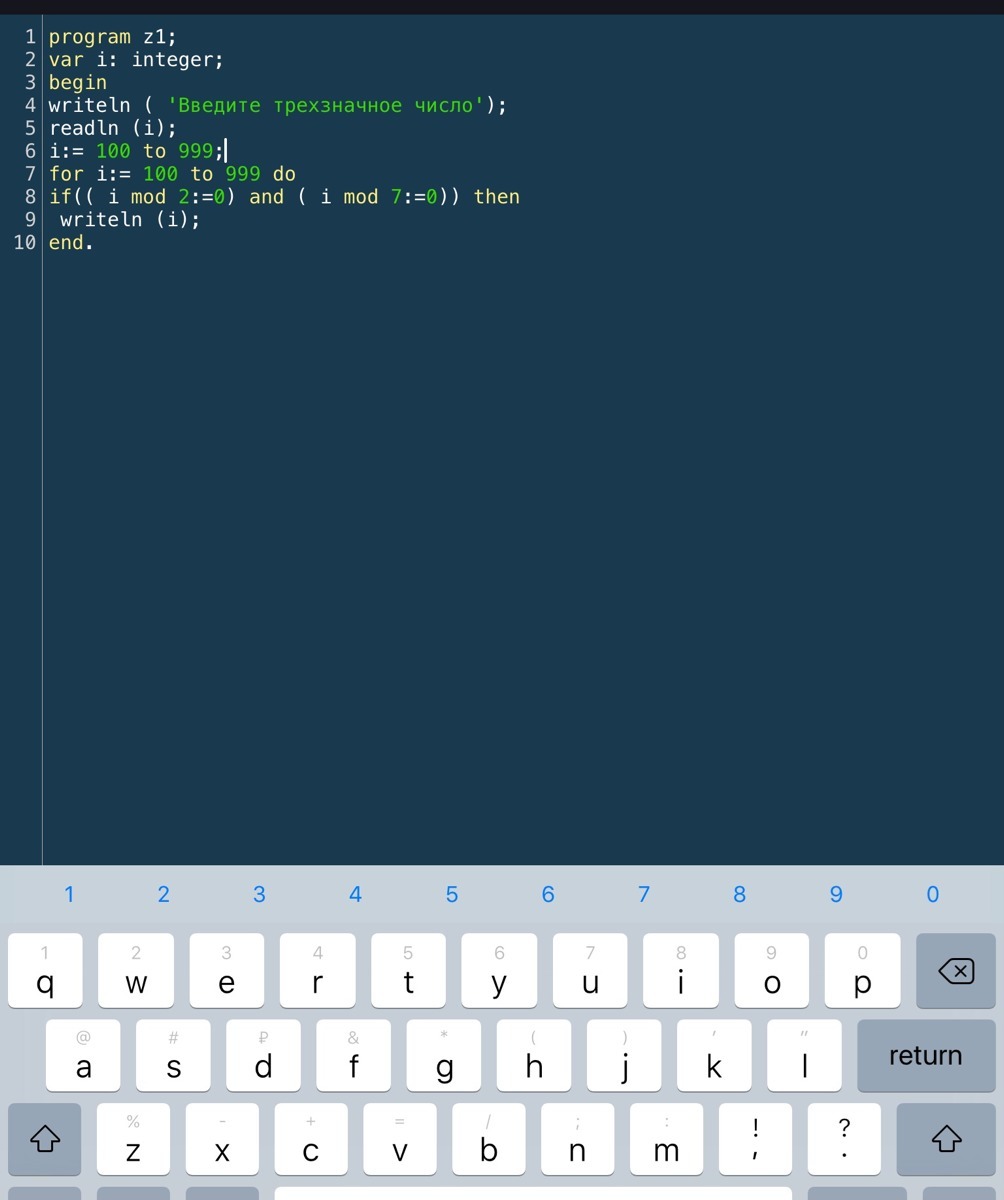The image size is (1004, 1200).
Task: Tap the question mark and period key
Action: (x=844, y=1140)
